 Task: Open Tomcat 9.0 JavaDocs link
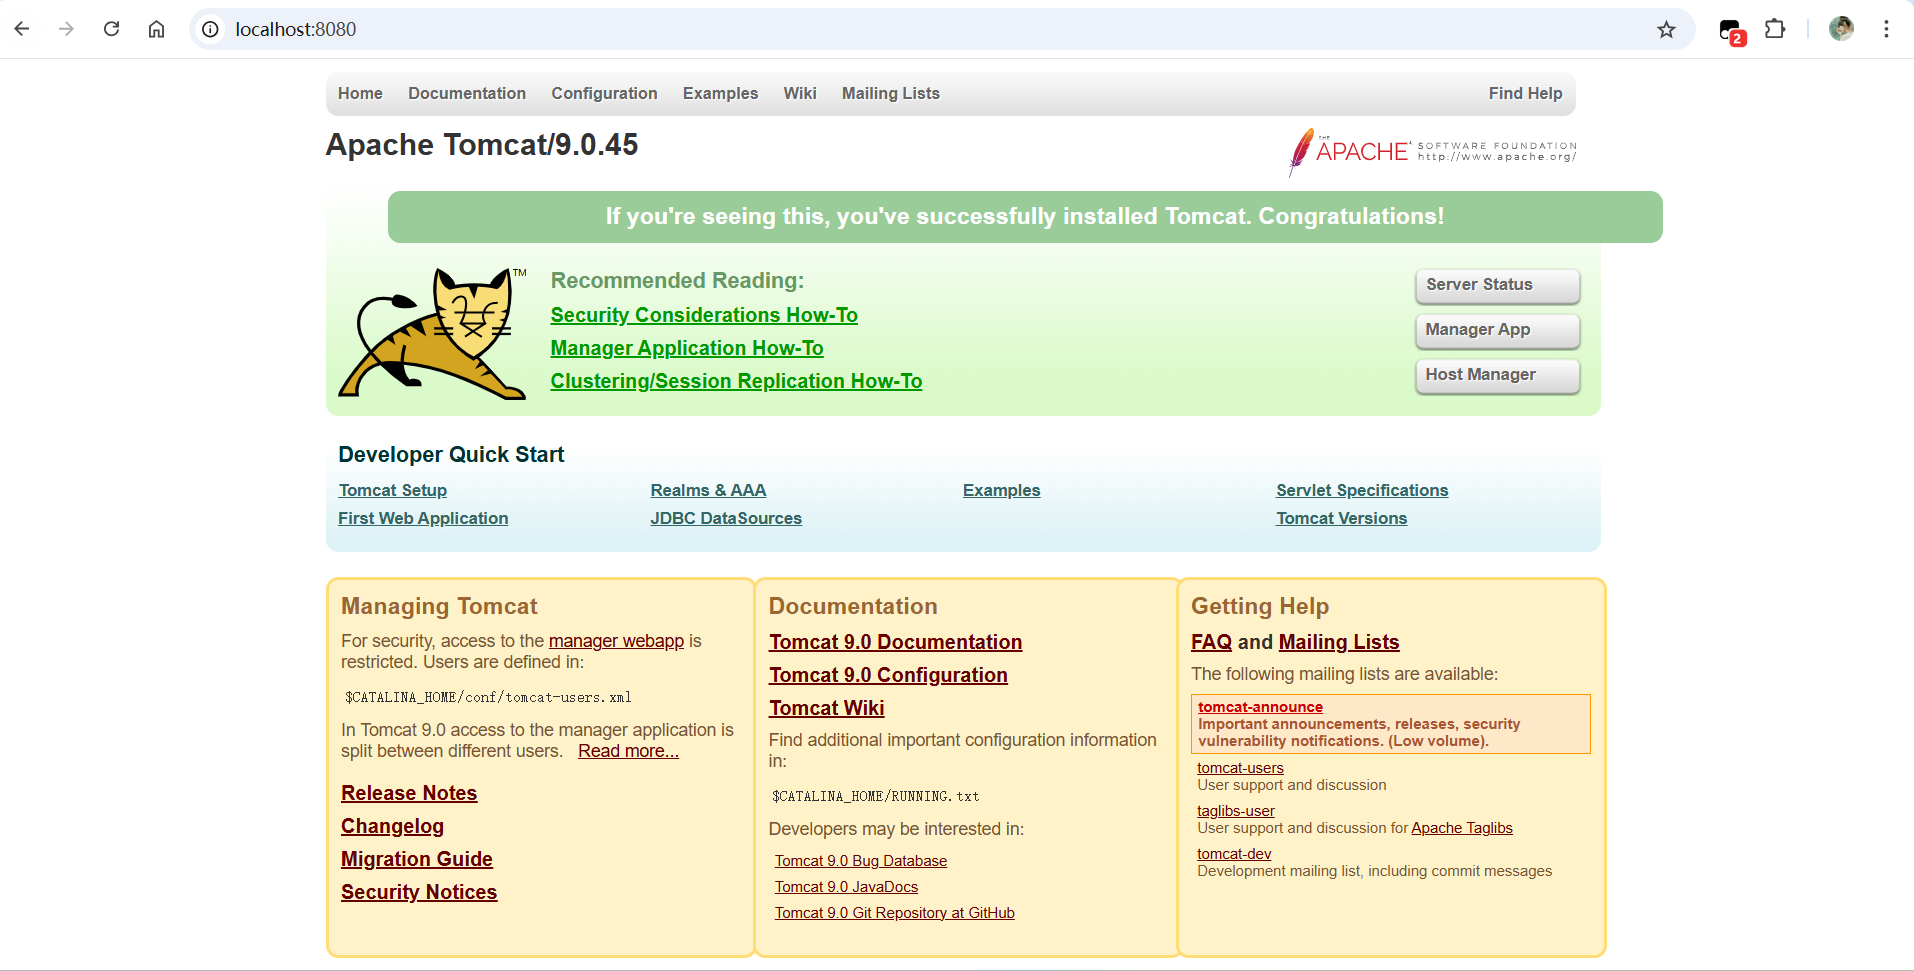846,887
